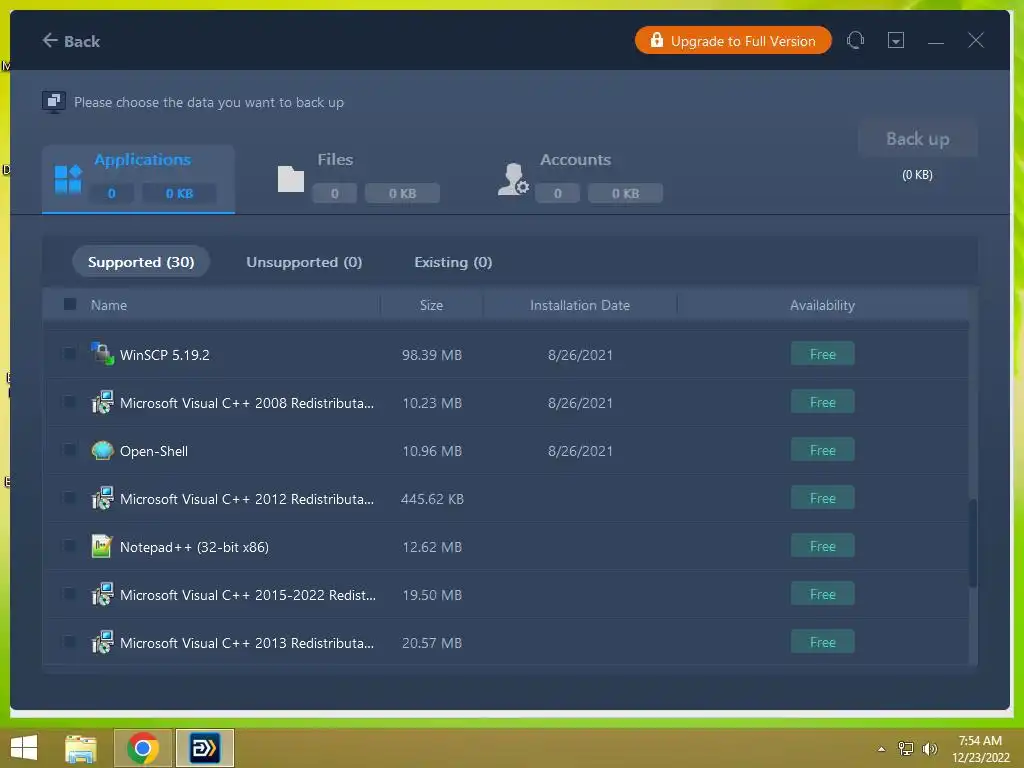Check the Visual C++ 2008 Redistributable checkbox

(69, 402)
